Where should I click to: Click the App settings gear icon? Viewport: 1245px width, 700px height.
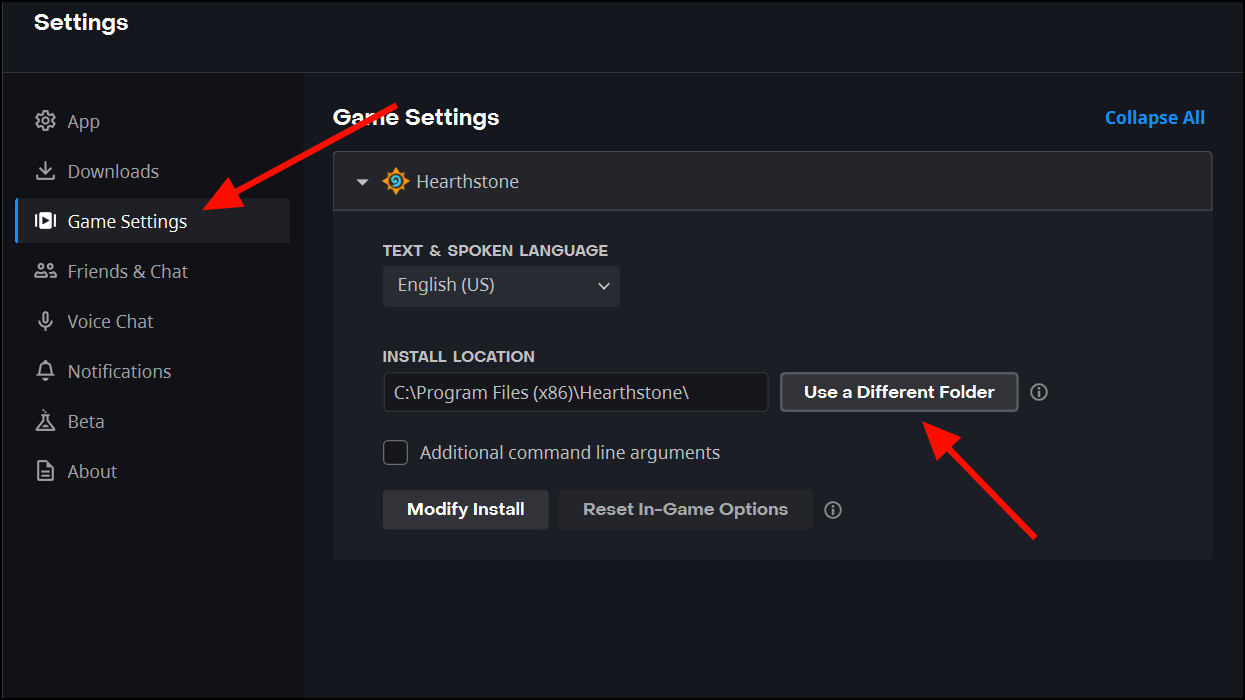pyautogui.click(x=45, y=120)
